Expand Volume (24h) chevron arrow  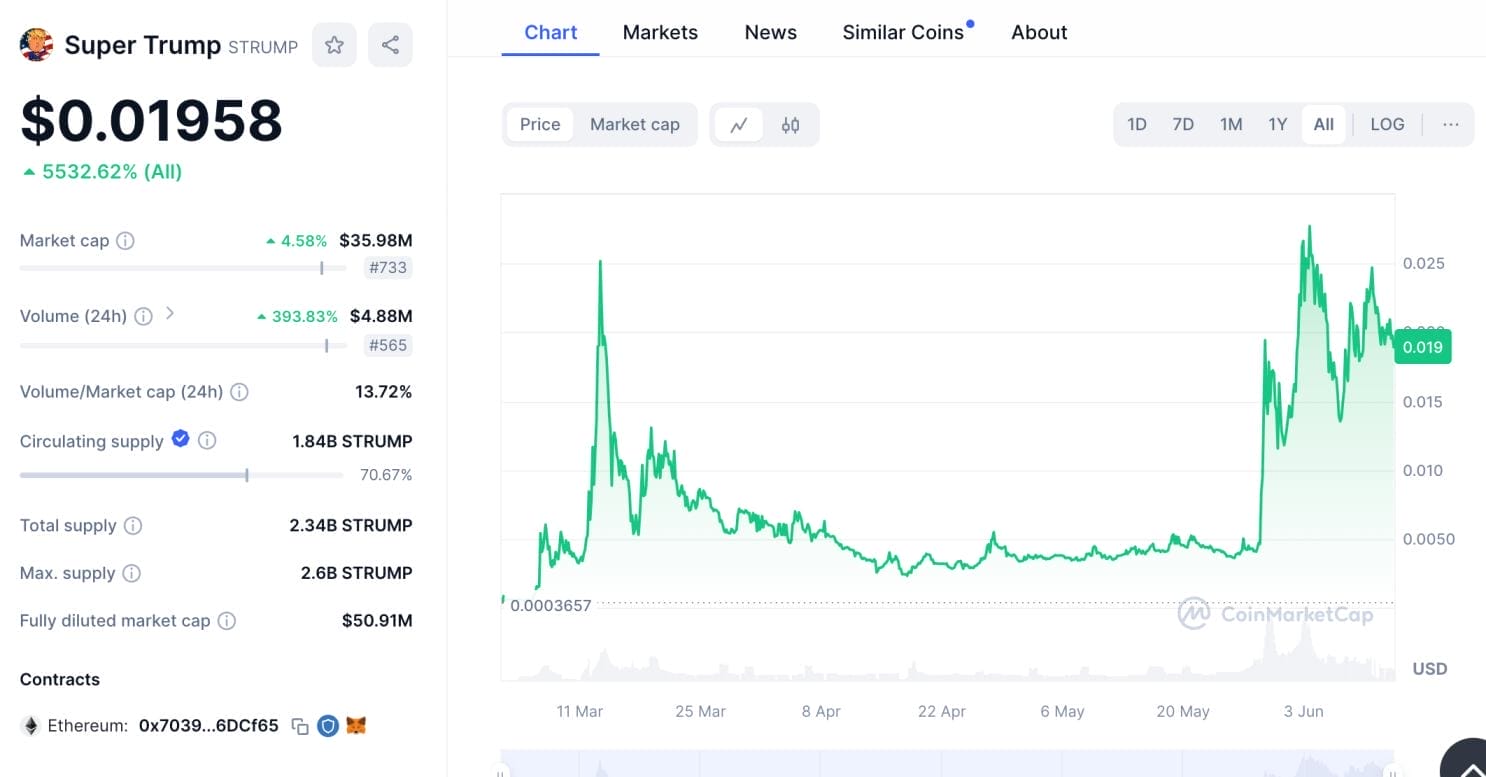170,314
